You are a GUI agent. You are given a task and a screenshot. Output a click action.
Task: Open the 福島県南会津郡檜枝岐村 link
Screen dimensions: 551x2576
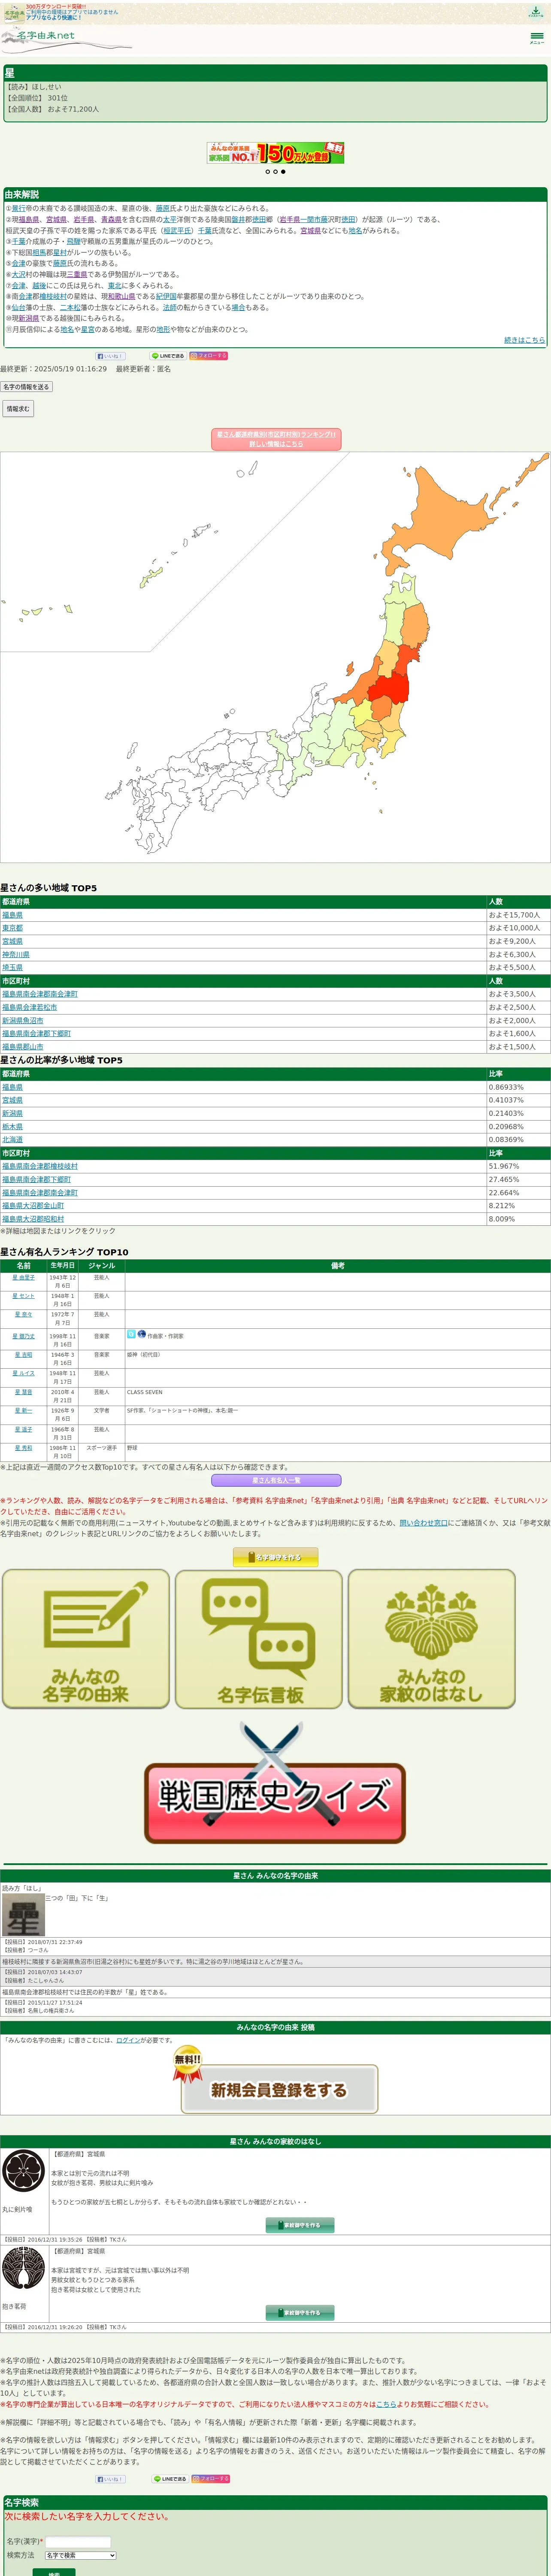click(x=40, y=1166)
